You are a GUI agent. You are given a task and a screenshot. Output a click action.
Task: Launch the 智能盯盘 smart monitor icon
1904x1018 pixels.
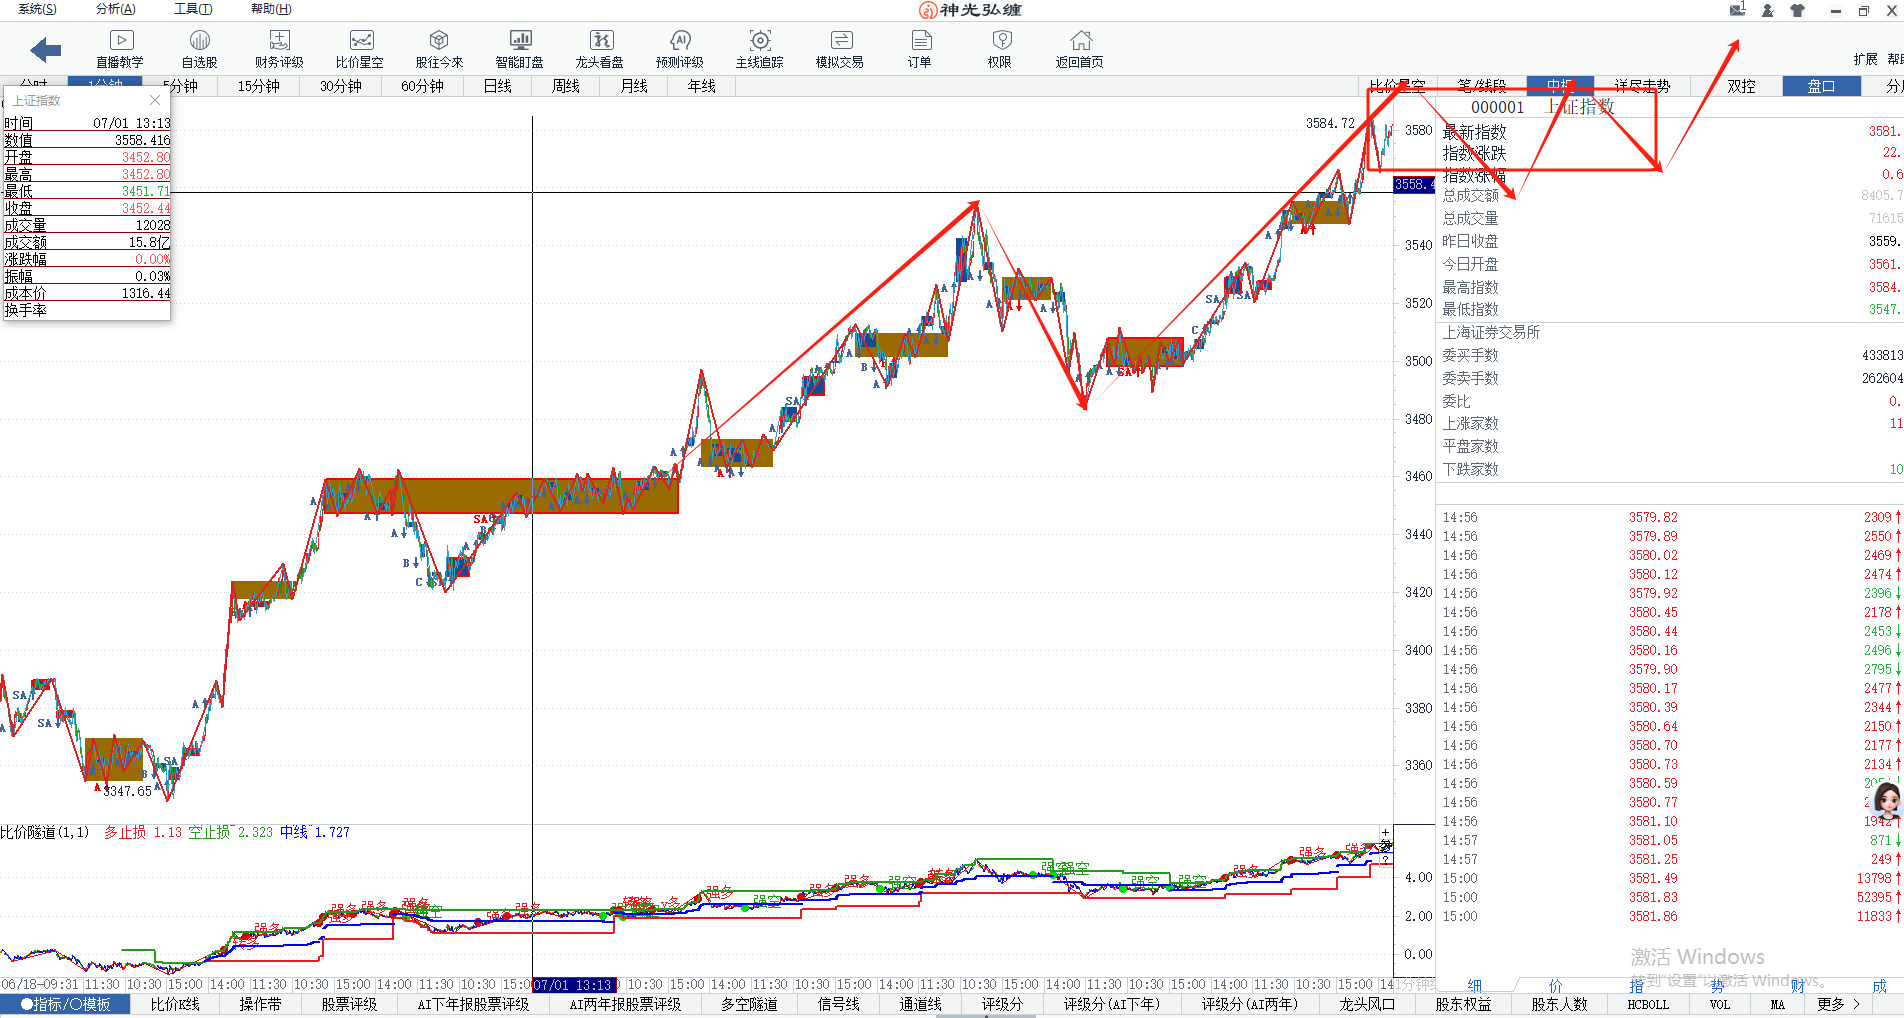point(520,48)
